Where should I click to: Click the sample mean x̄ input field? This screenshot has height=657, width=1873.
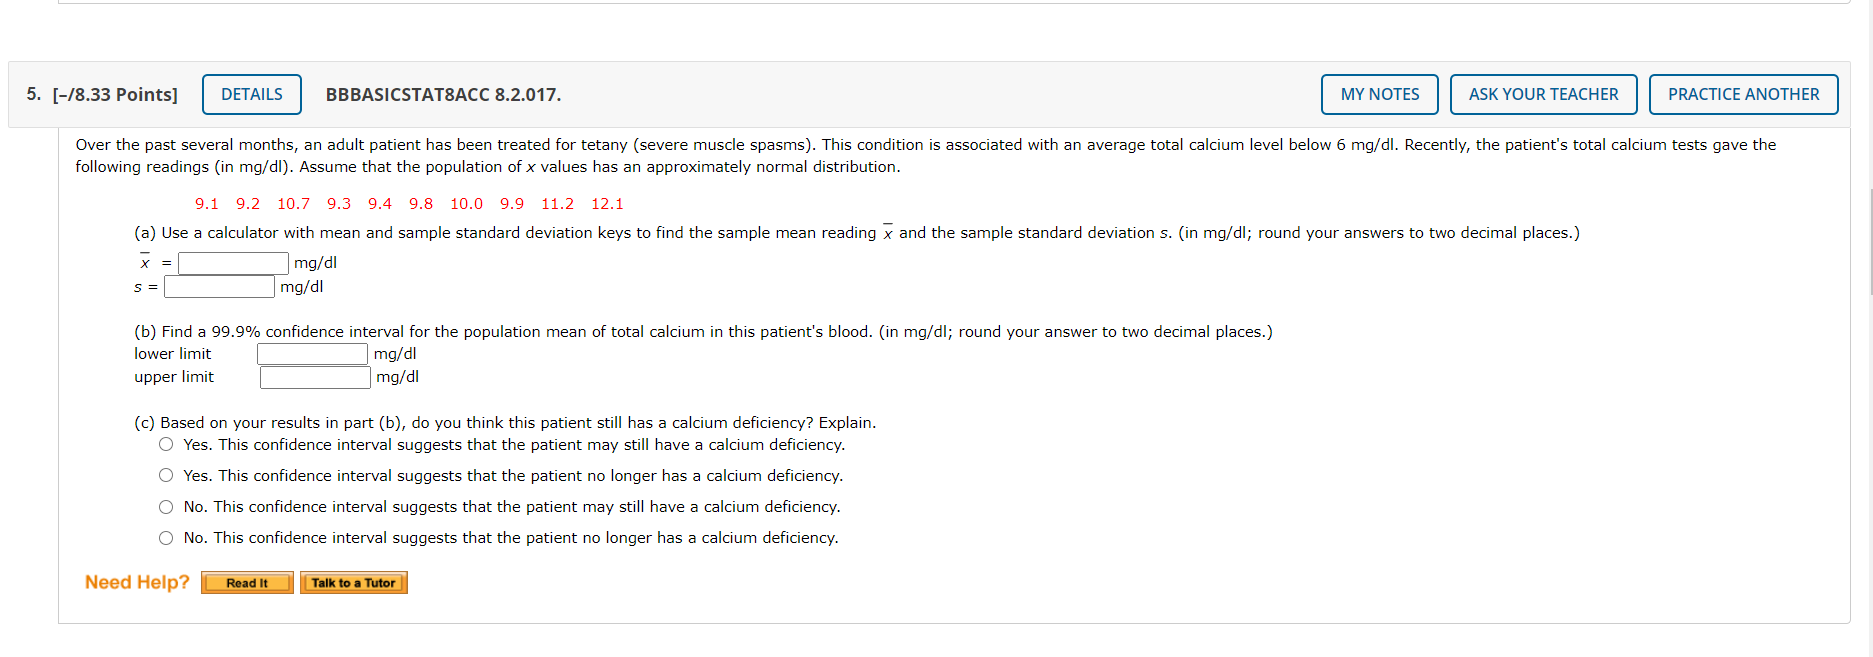(232, 262)
